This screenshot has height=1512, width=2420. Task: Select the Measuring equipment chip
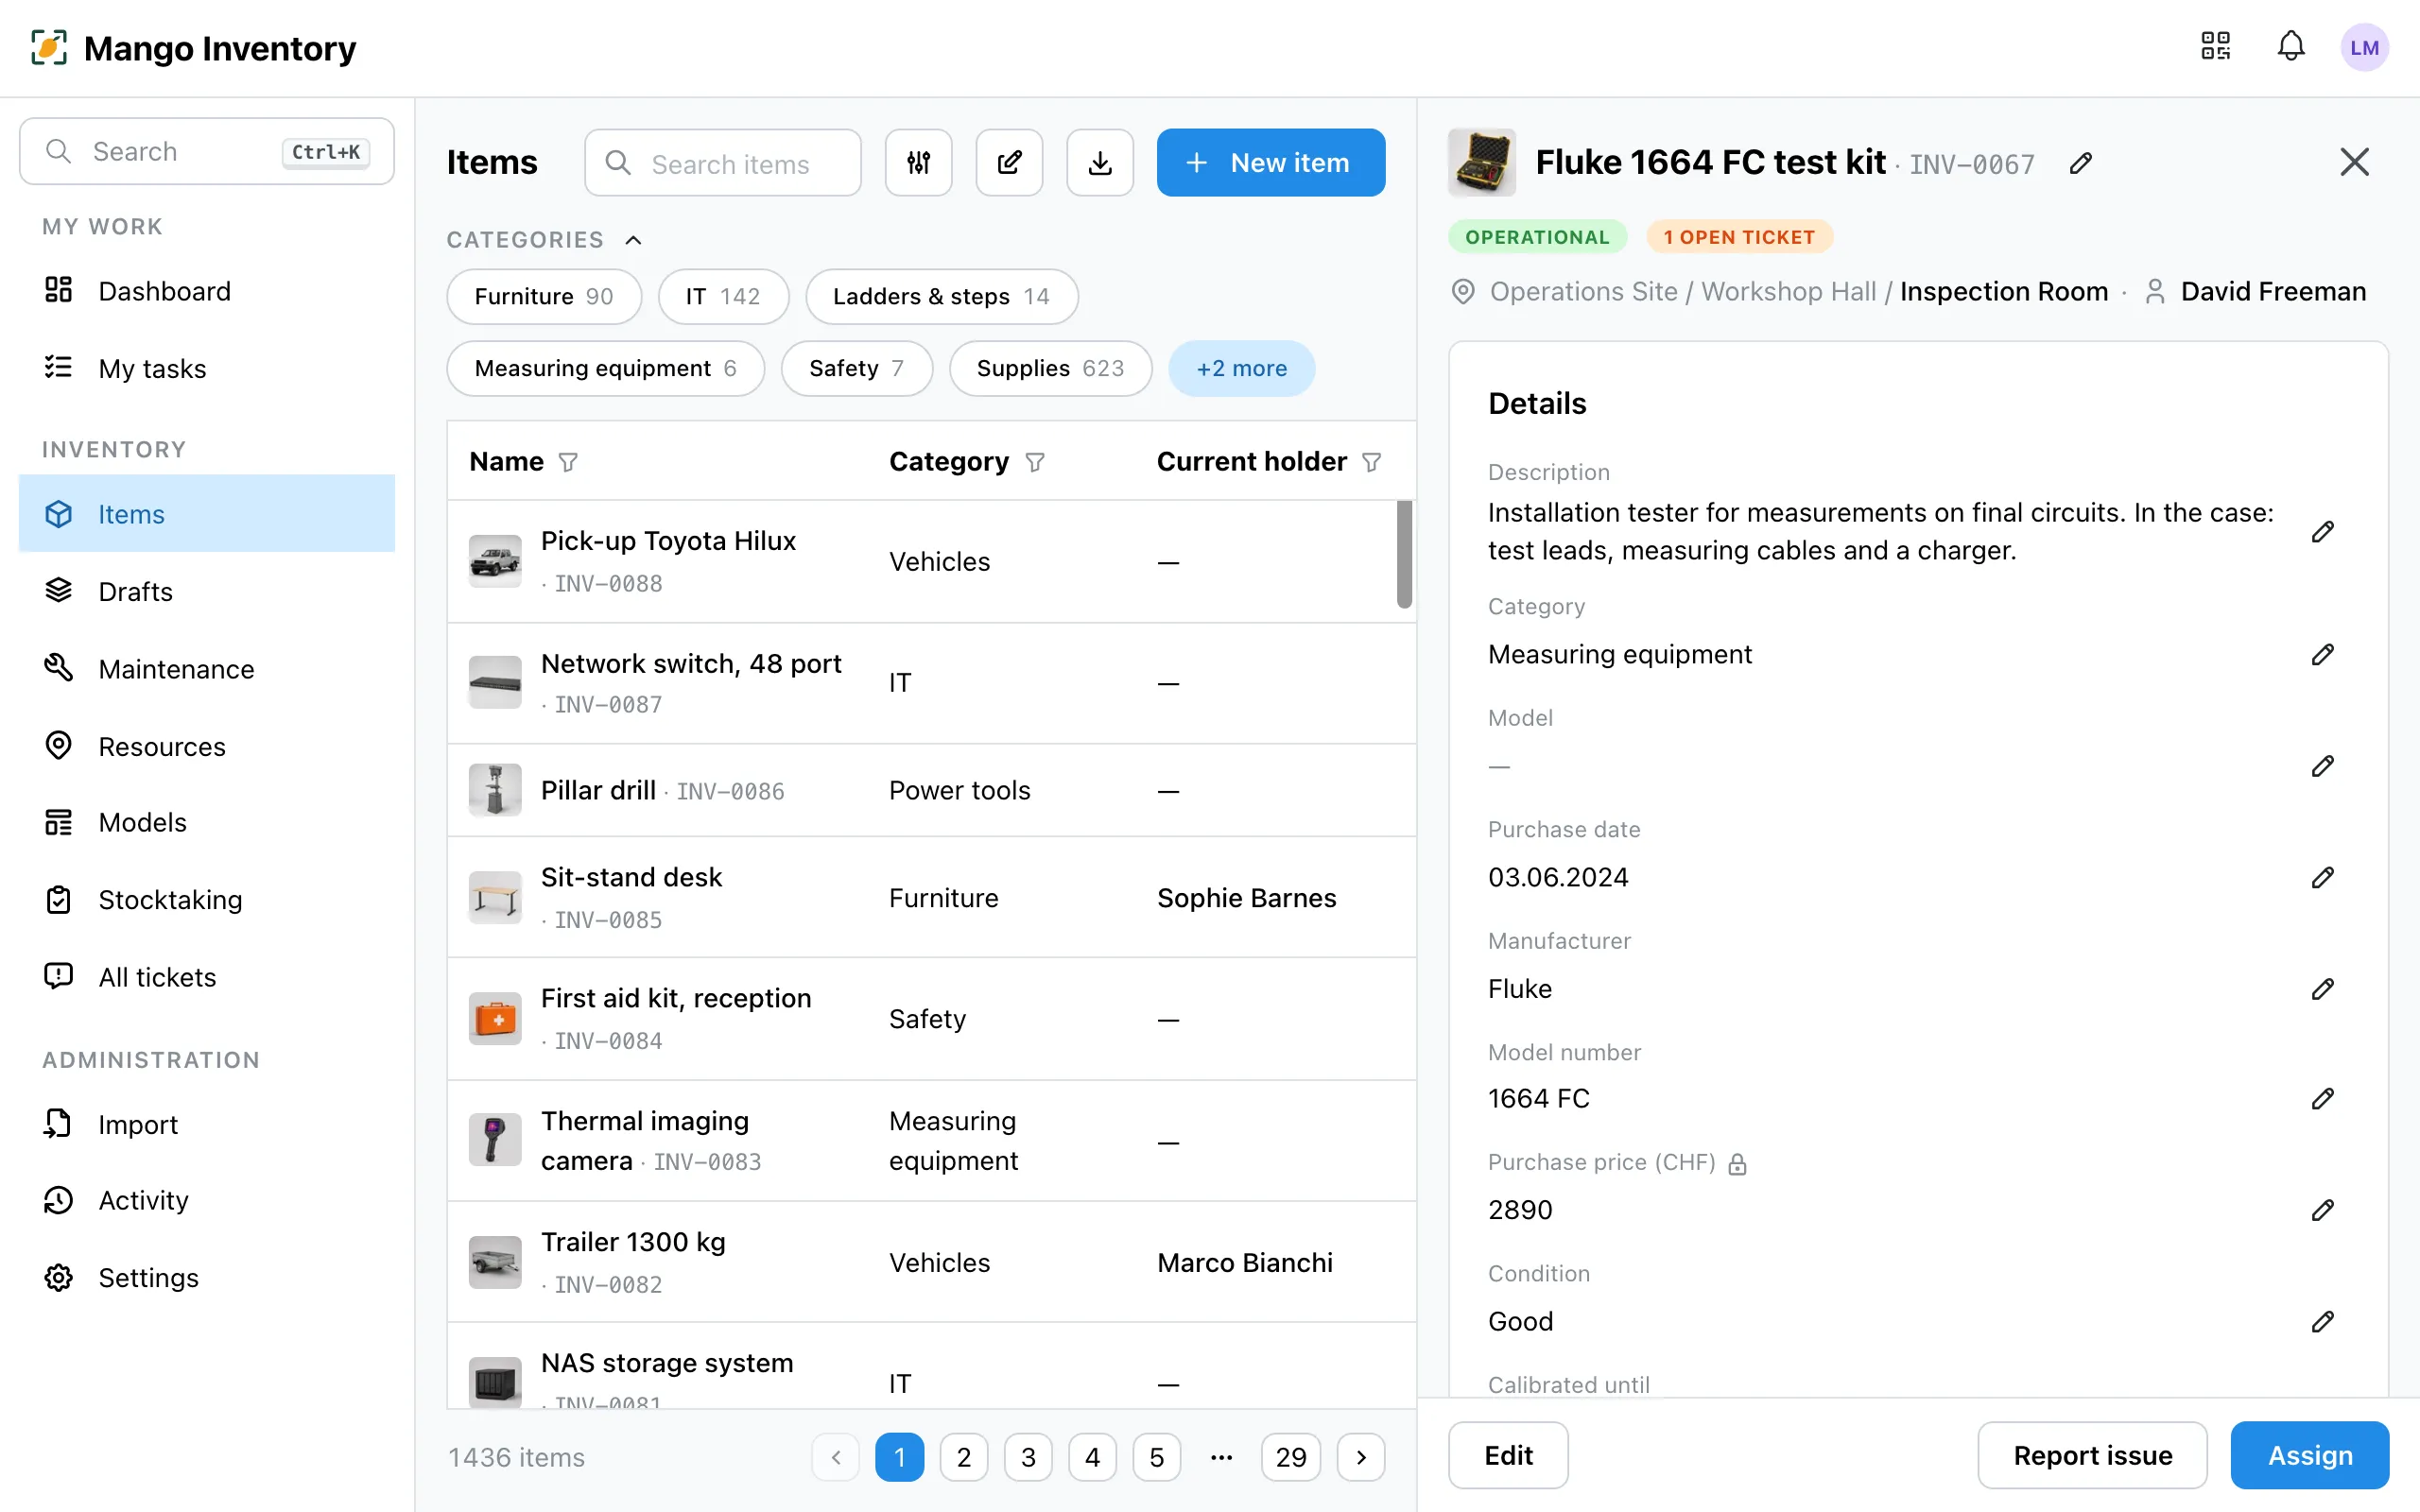tap(605, 368)
